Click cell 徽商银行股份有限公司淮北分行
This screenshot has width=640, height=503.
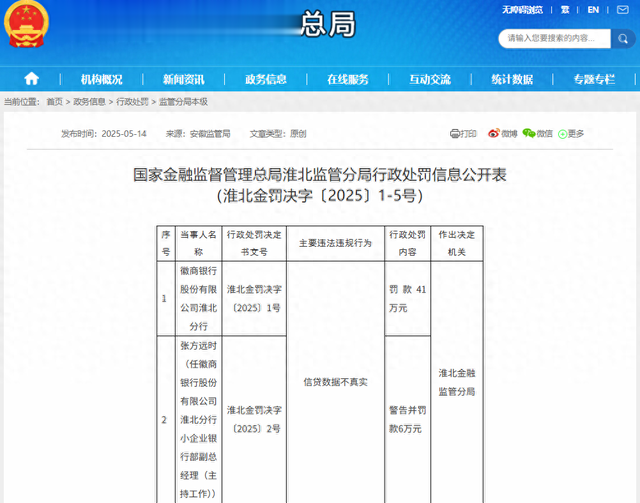pos(198,298)
